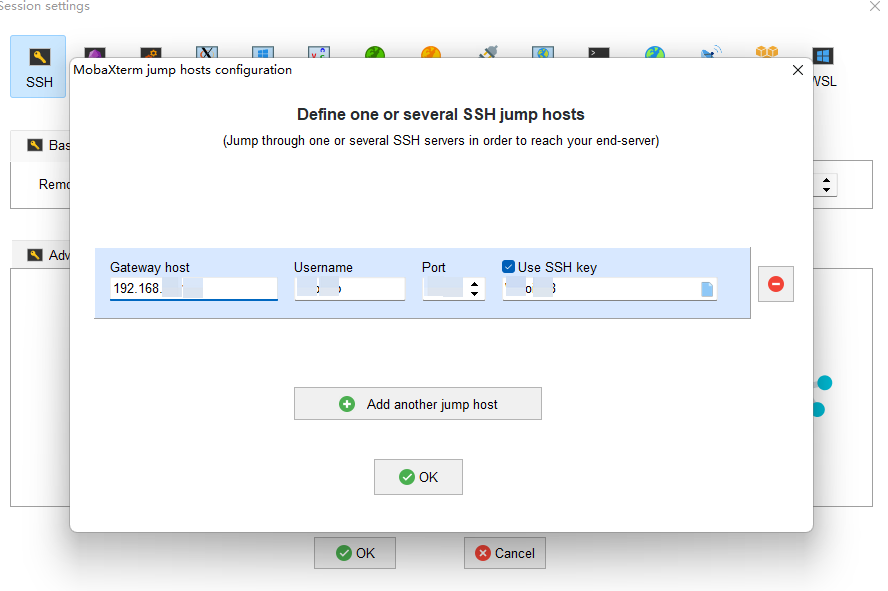Viewport: 888px width, 591px height.
Task: Select the Serial plug session icon
Action: [x=488, y=52]
